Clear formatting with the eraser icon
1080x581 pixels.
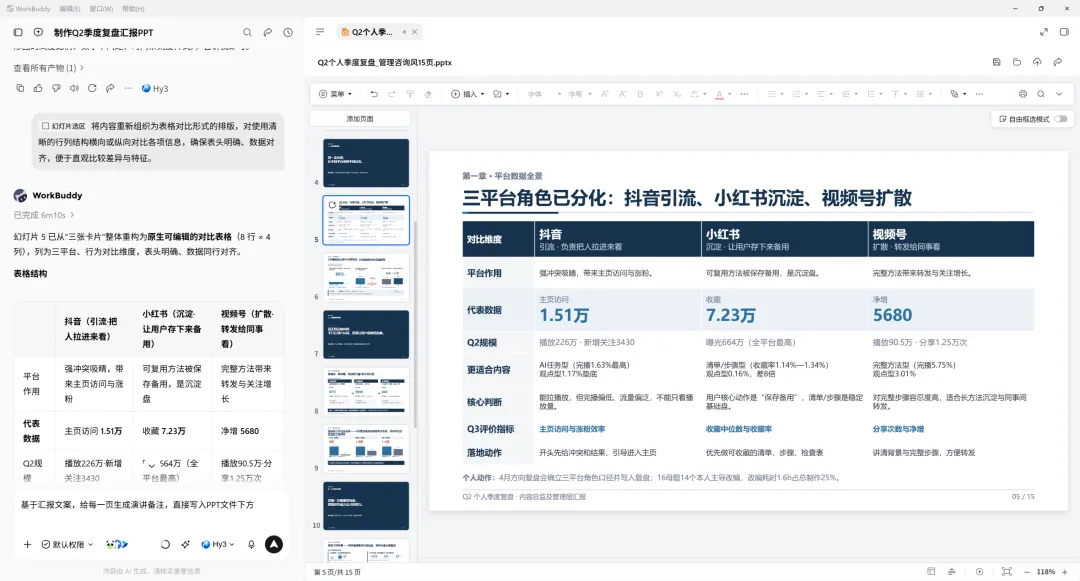coord(428,94)
